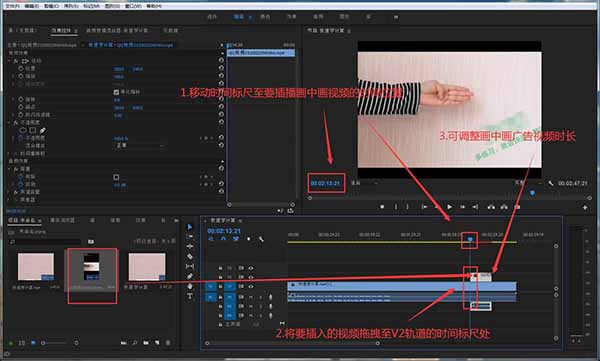Select the Ripple Edit tool
This screenshot has width=600, height=361.
[x=190, y=247]
